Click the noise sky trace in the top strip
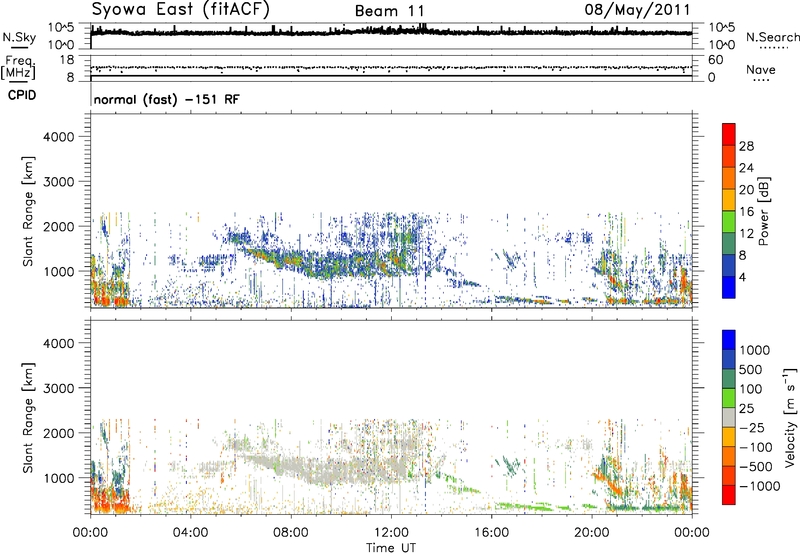The width and height of the screenshot is (800, 554). tap(391, 32)
